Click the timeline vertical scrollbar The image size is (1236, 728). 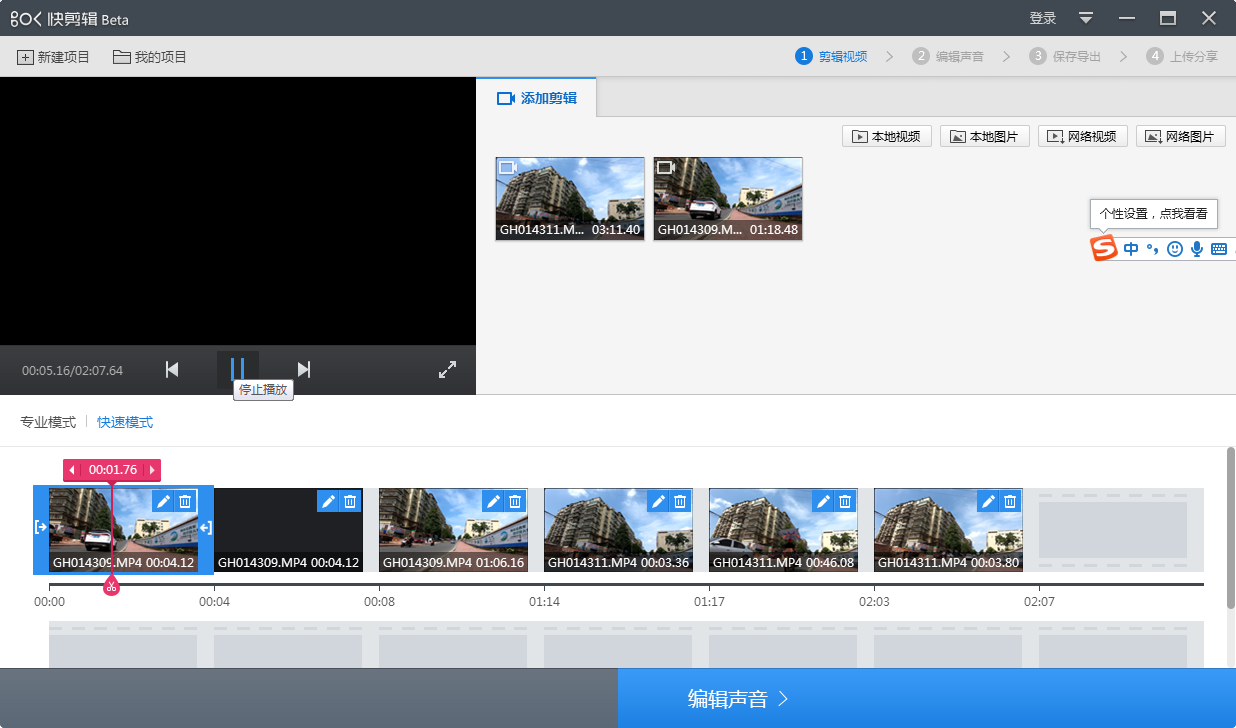(1230, 527)
